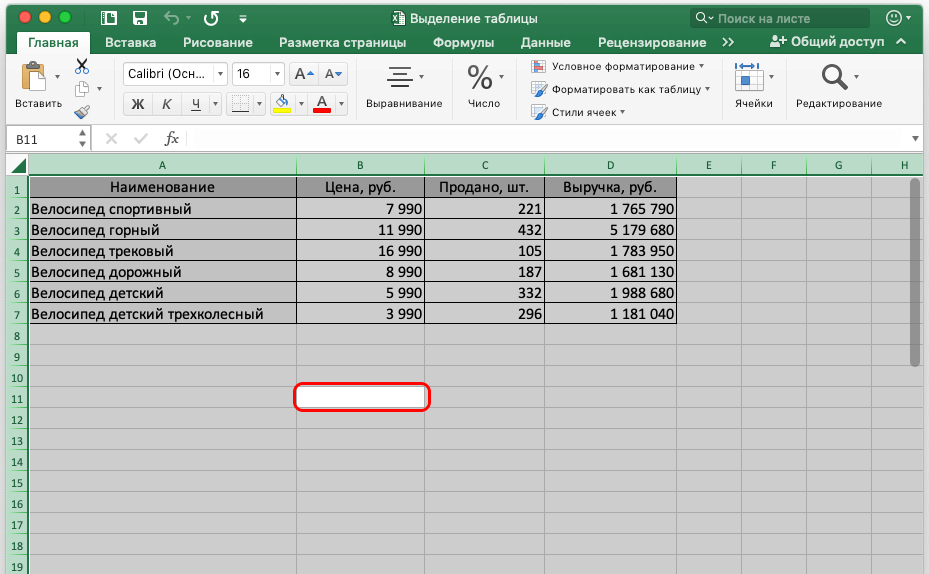Toggle Underline (Ч) formatting
Viewport: 929px width, 574px height.
click(196, 104)
